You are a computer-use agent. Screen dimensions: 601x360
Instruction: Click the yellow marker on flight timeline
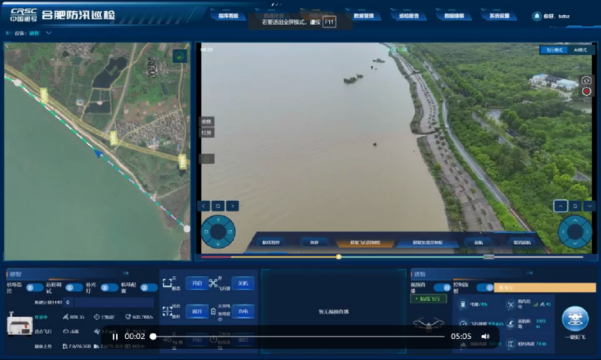(x=339, y=256)
